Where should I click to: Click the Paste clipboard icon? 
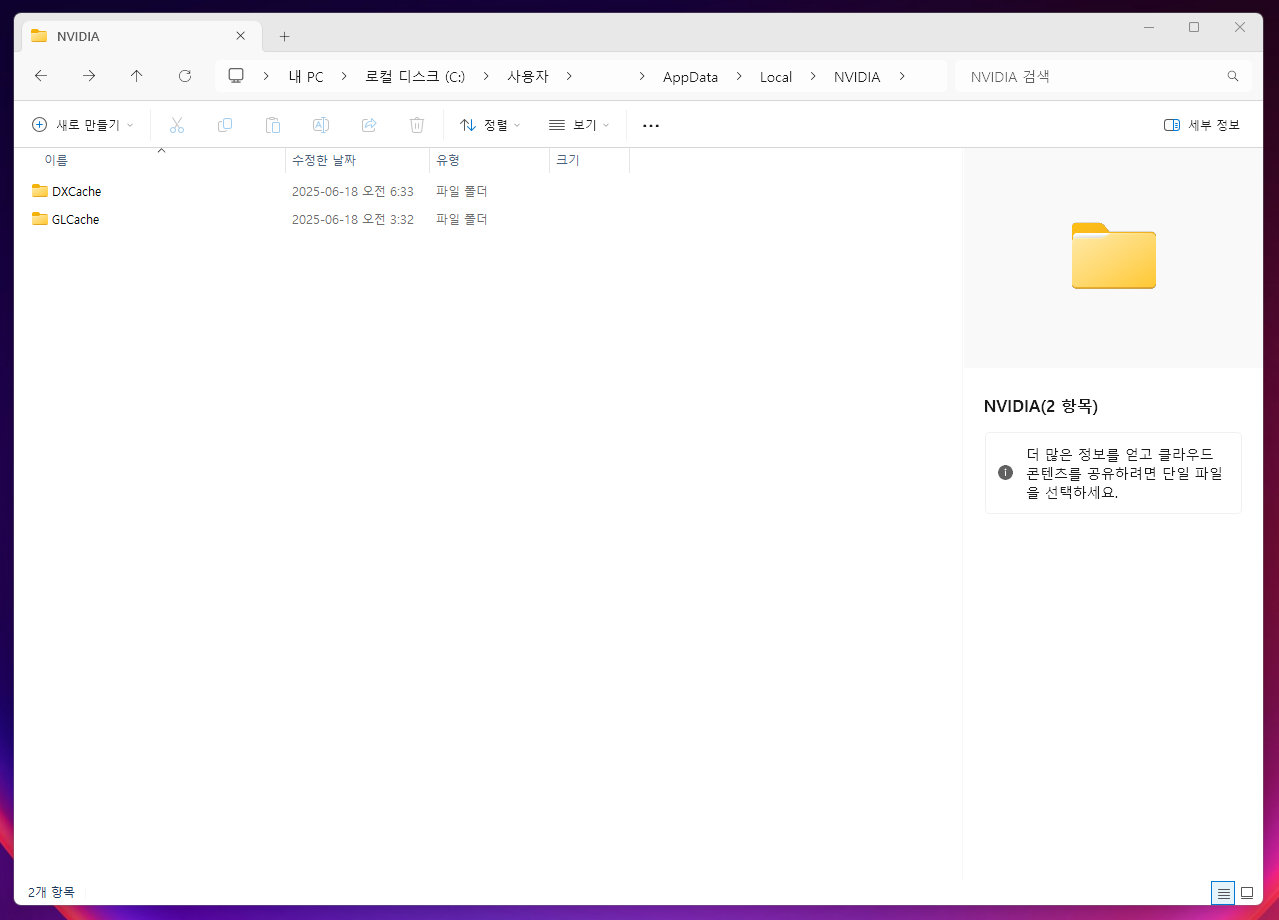pyautogui.click(x=273, y=125)
